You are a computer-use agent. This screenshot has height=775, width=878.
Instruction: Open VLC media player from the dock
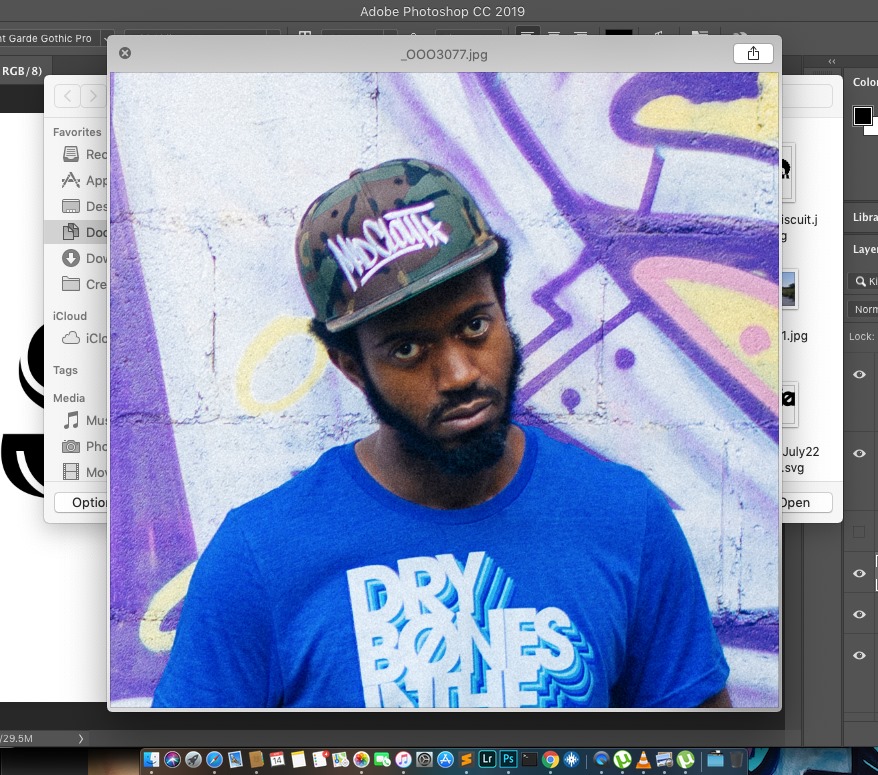tap(644, 760)
